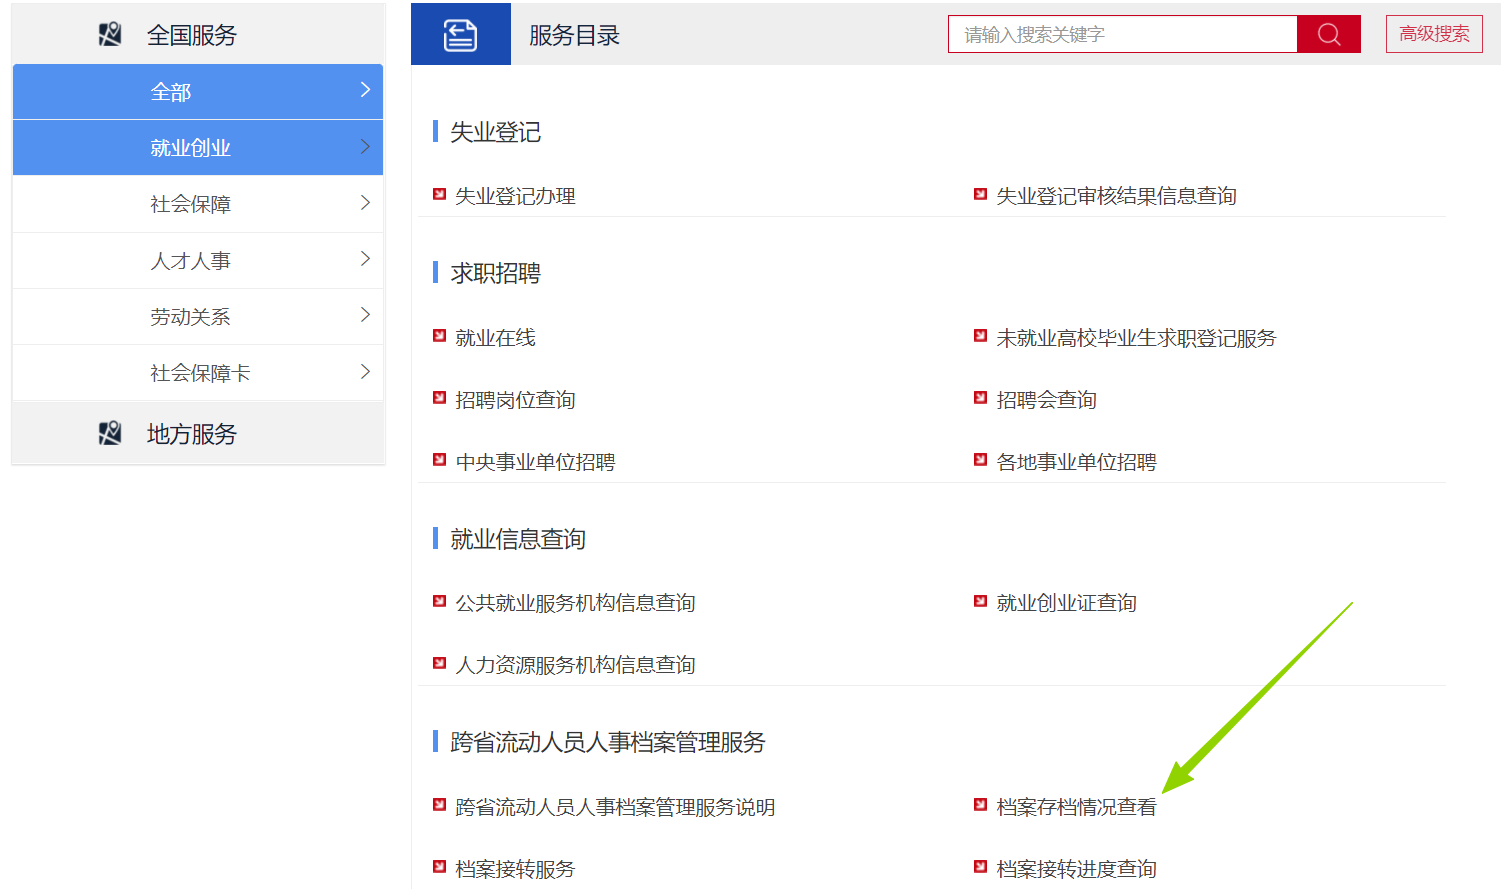The width and height of the screenshot is (1501, 889).
Task: Expand the 社会保障 chevron arrow
Action: 365,203
